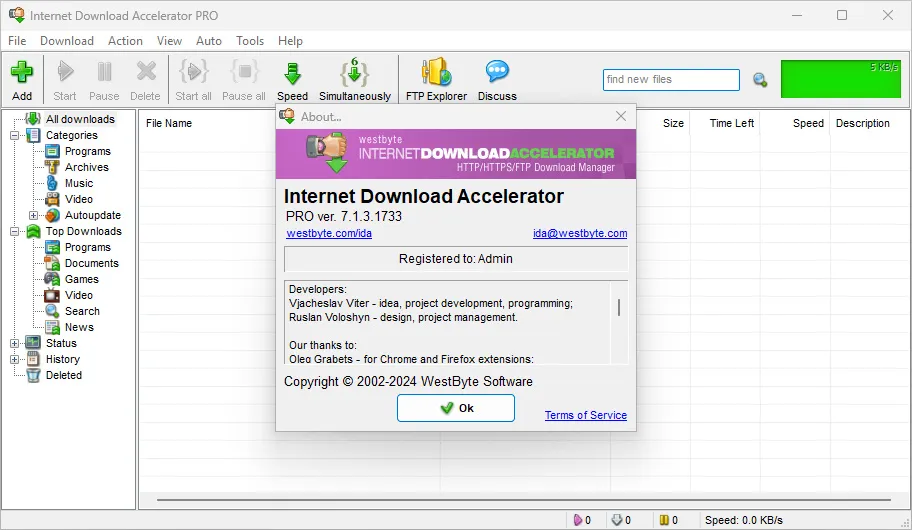Click the downloading count status bar icon

pos(617,520)
